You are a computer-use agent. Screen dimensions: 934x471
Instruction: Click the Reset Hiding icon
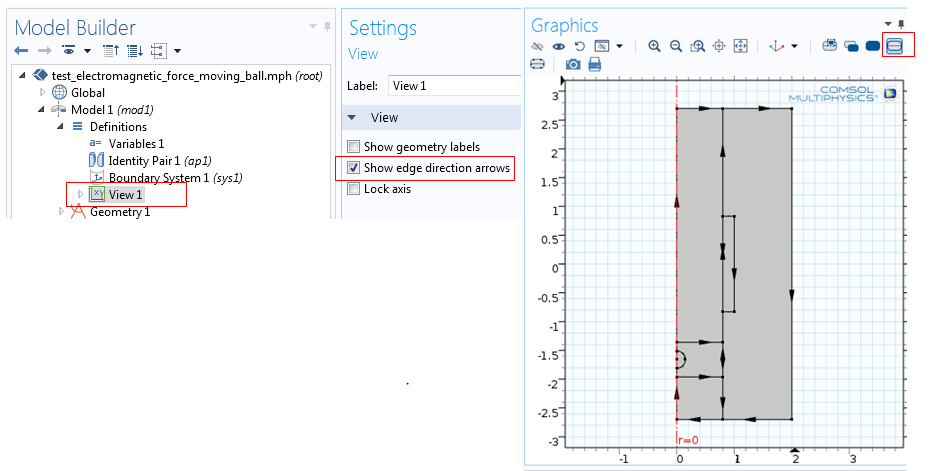pos(579,46)
